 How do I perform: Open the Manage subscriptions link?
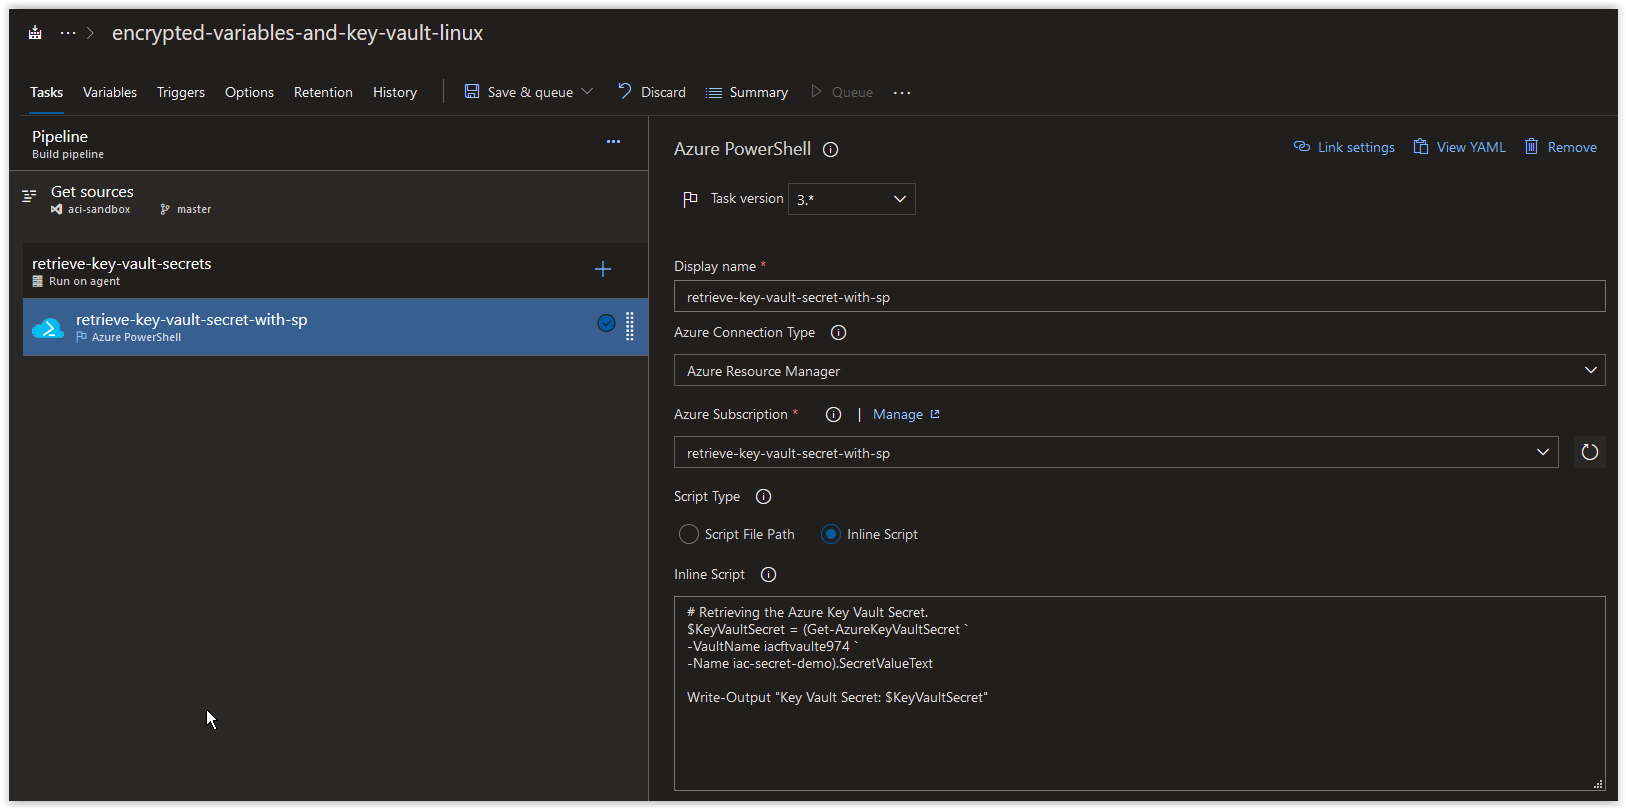pyautogui.click(x=906, y=414)
